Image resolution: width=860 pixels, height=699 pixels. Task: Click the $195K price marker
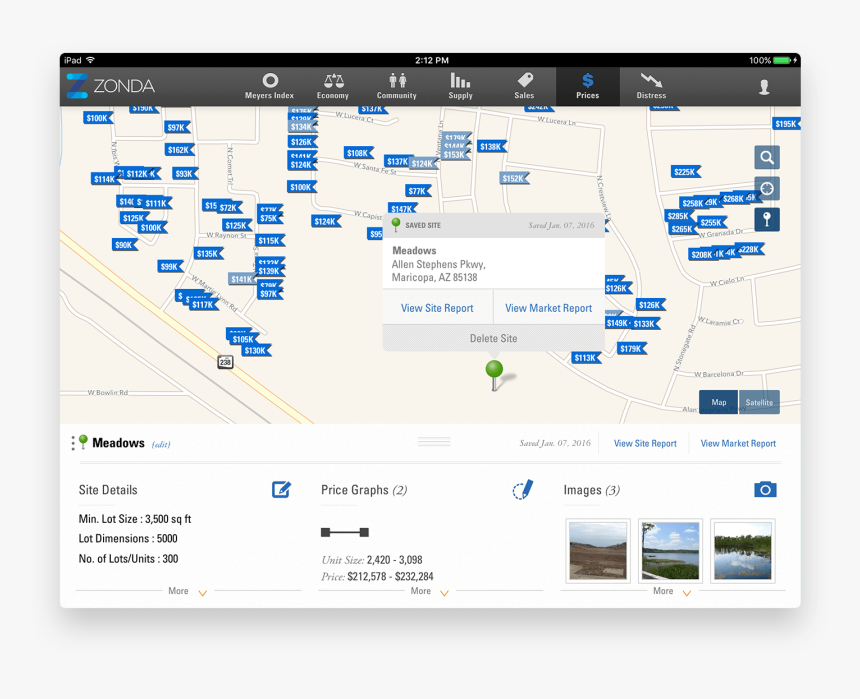(x=786, y=124)
